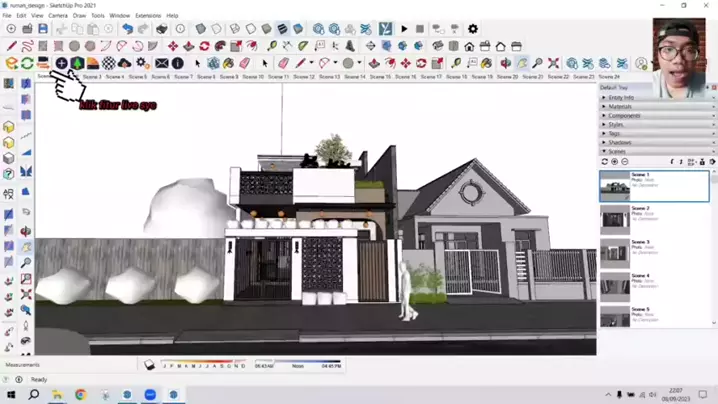718x404 pixels.
Task: Click the Remove Scene minus icon
Action: tap(625, 162)
